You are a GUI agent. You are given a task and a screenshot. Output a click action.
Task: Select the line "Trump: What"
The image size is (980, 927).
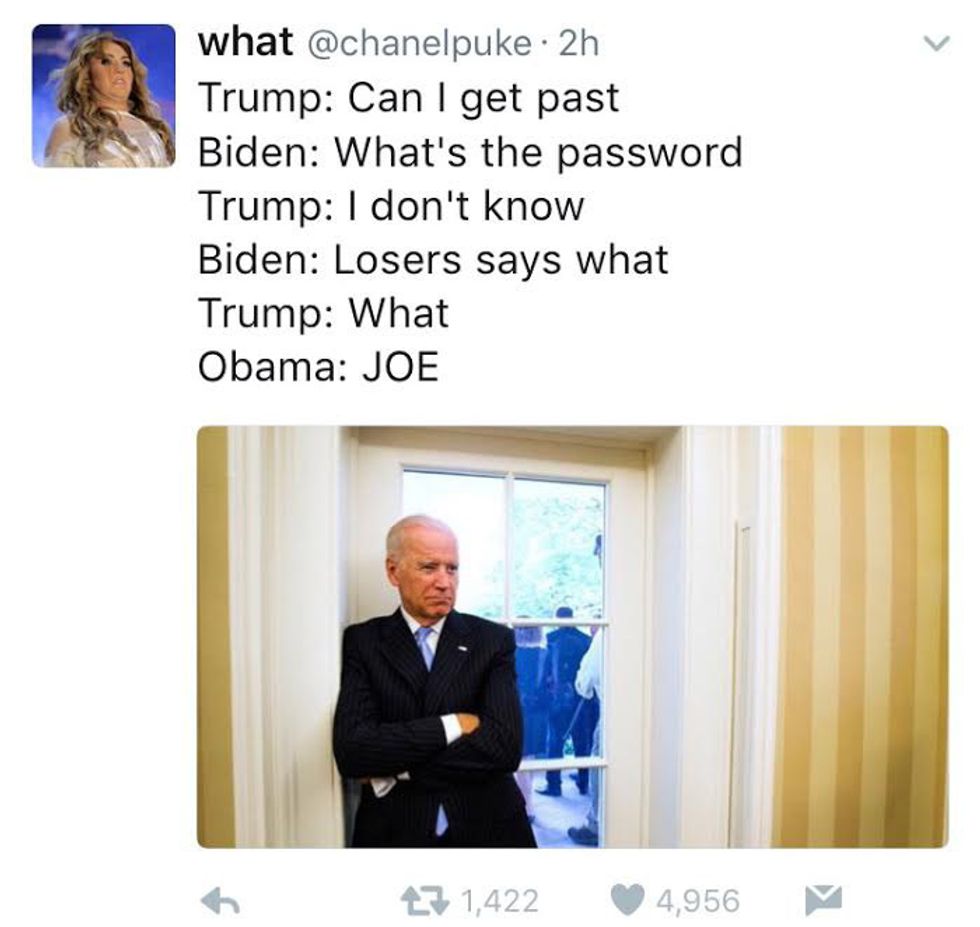[324, 313]
